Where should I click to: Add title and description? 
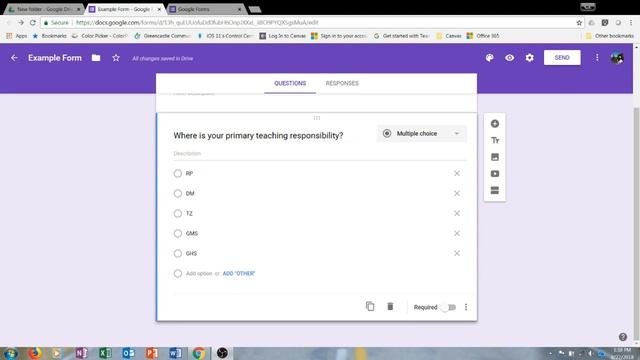pyautogui.click(x=495, y=140)
